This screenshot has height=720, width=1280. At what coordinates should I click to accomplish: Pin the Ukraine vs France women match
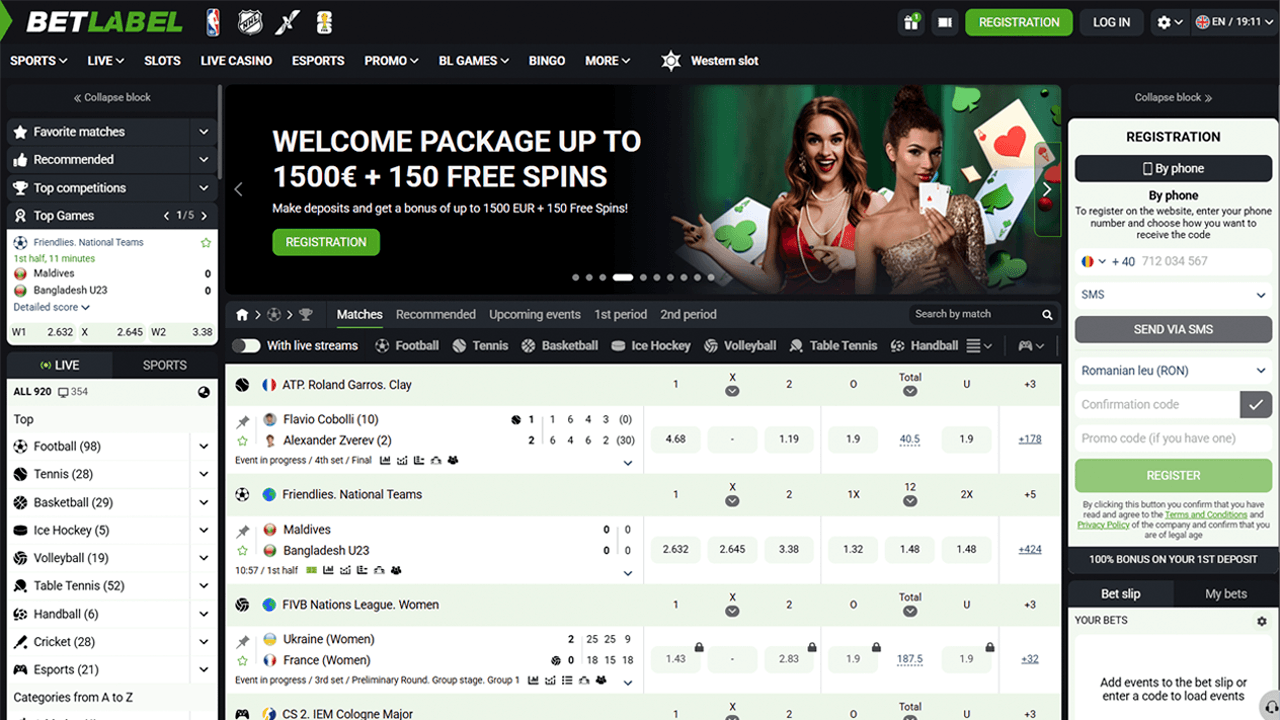coord(243,642)
